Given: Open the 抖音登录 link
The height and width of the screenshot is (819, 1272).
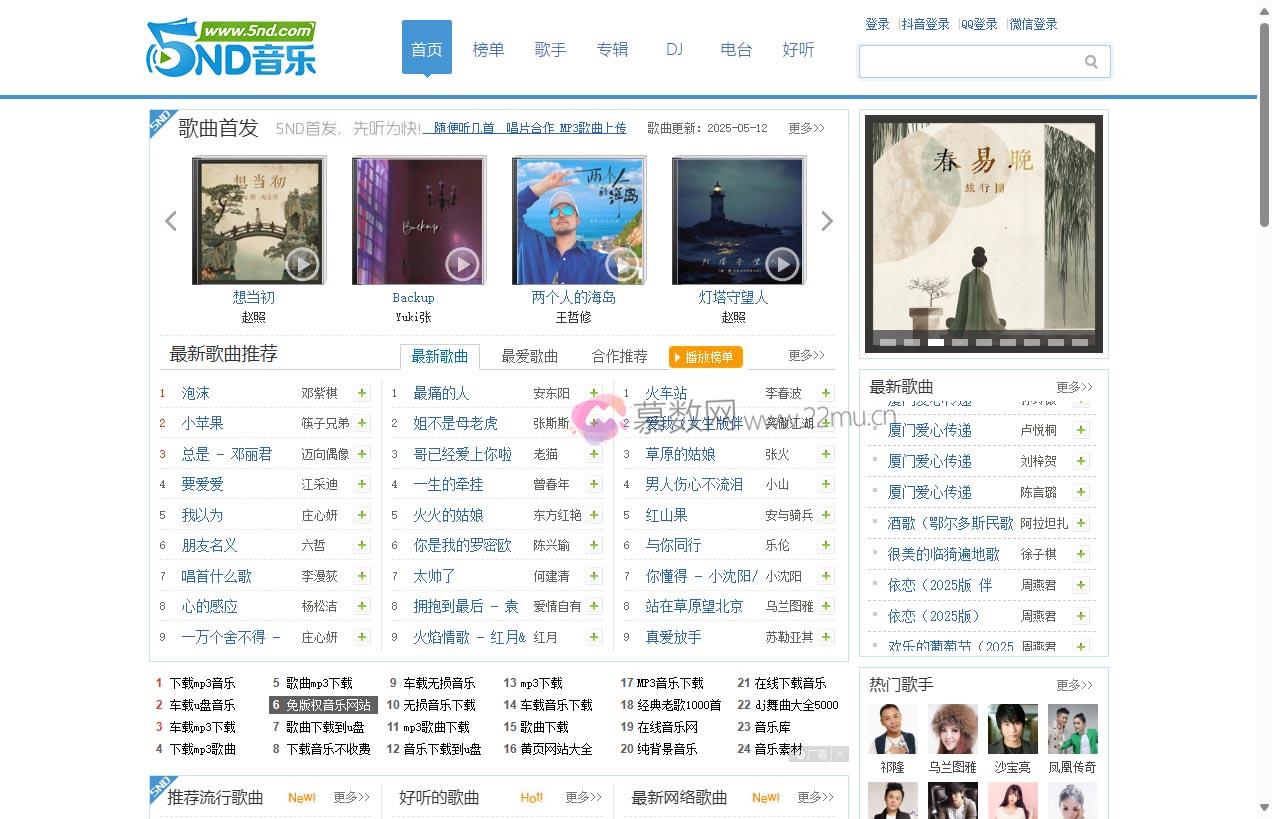Looking at the screenshot, I should [x=925, y=24].
